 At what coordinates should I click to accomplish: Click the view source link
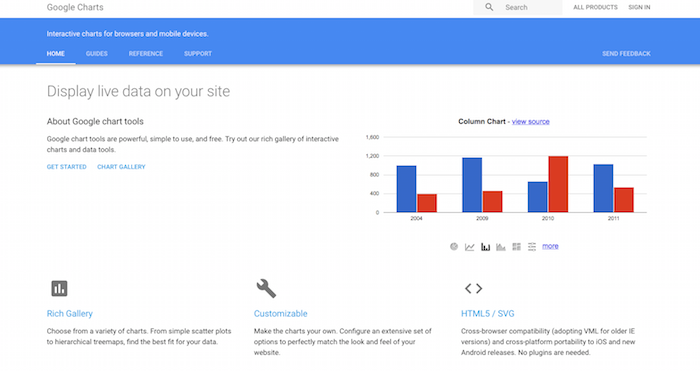point(531,121)
